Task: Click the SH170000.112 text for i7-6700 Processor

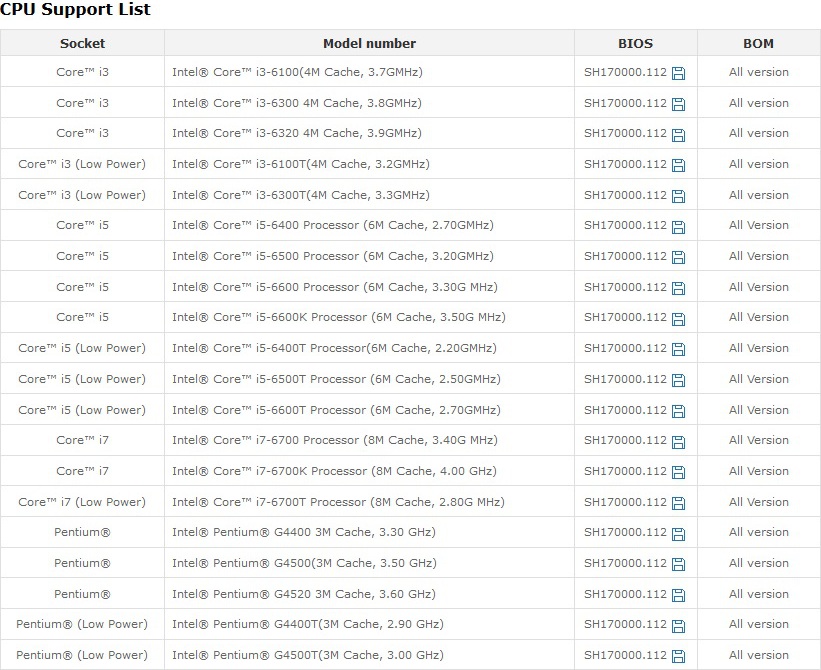Action: click(x=625, y=440)
